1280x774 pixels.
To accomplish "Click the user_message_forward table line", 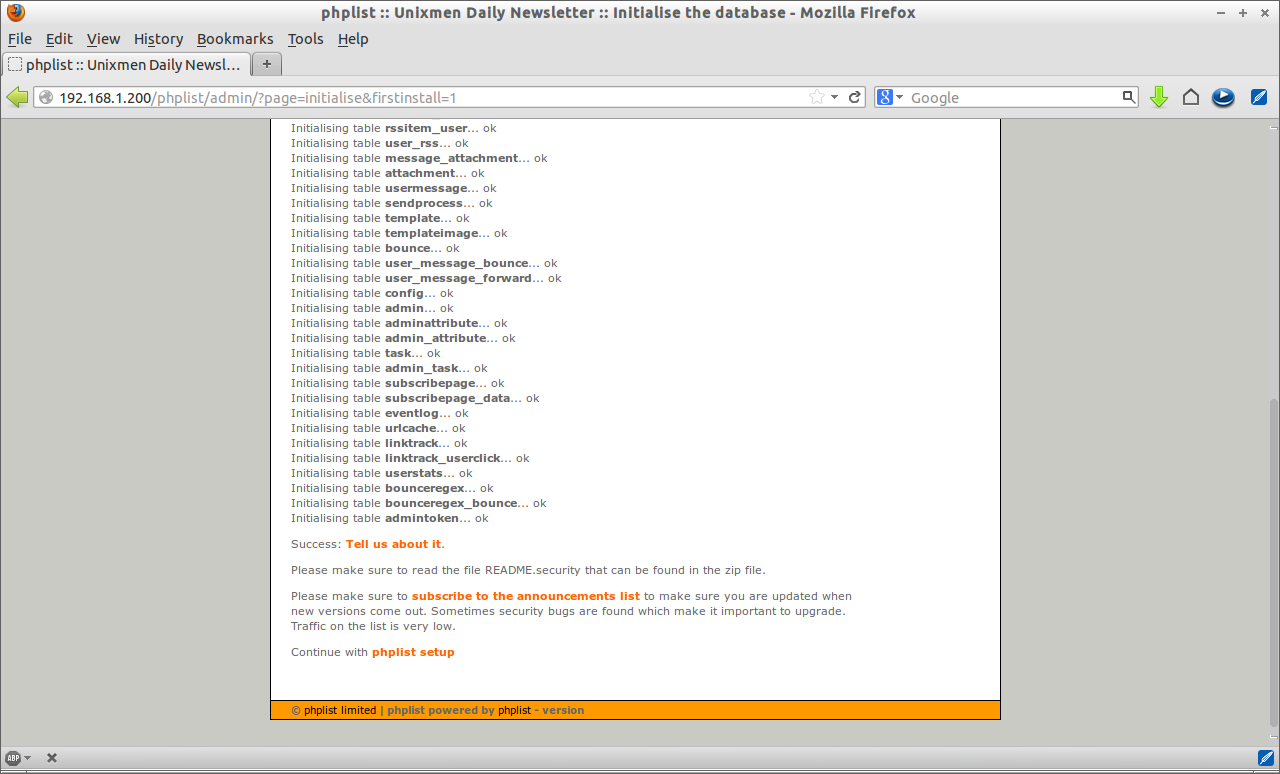I will click(x=426, y=278).
